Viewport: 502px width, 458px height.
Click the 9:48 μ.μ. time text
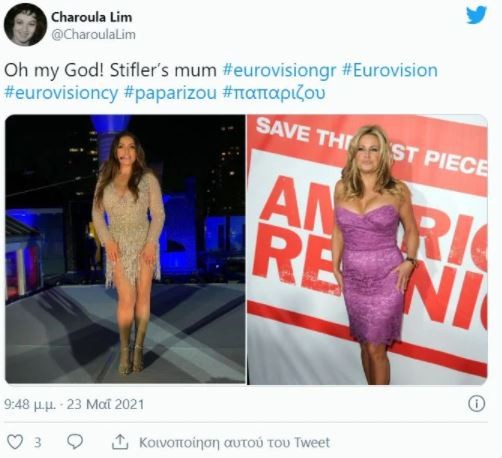click(30, 404)
